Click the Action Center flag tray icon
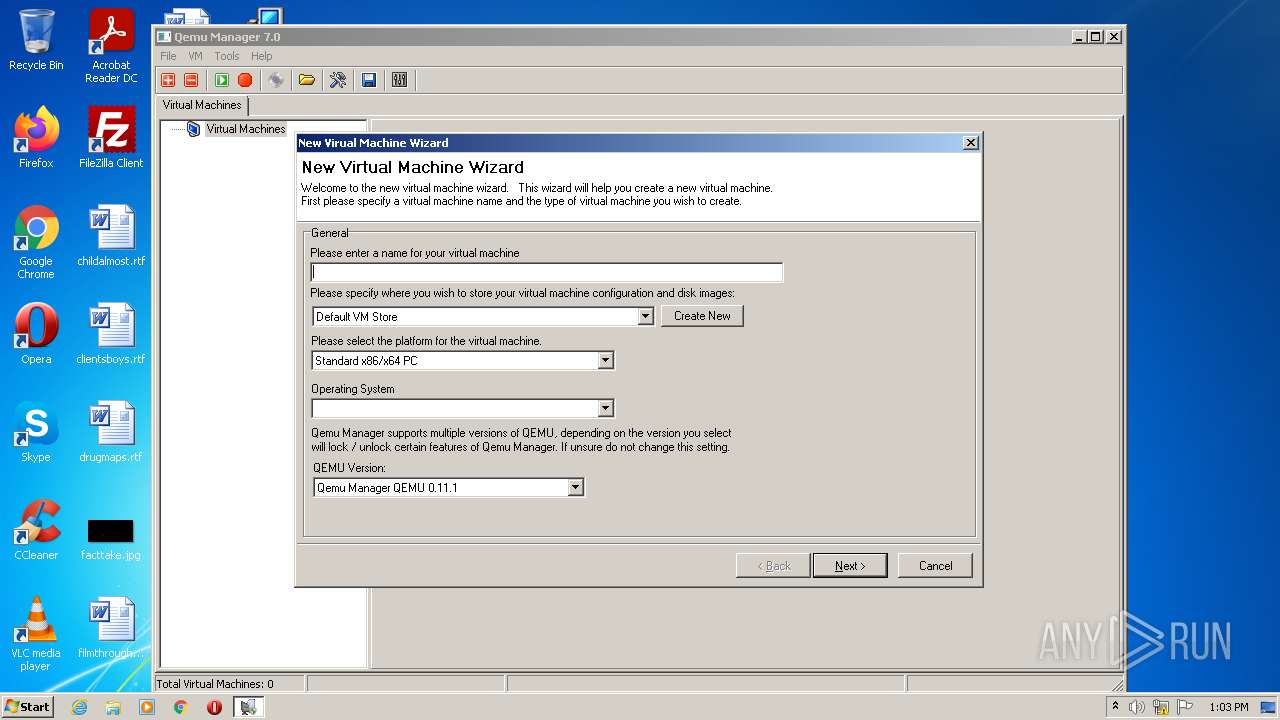The width and height of the screenshot is (1280, 720). pyautogui.click(x=1185, y=707)
